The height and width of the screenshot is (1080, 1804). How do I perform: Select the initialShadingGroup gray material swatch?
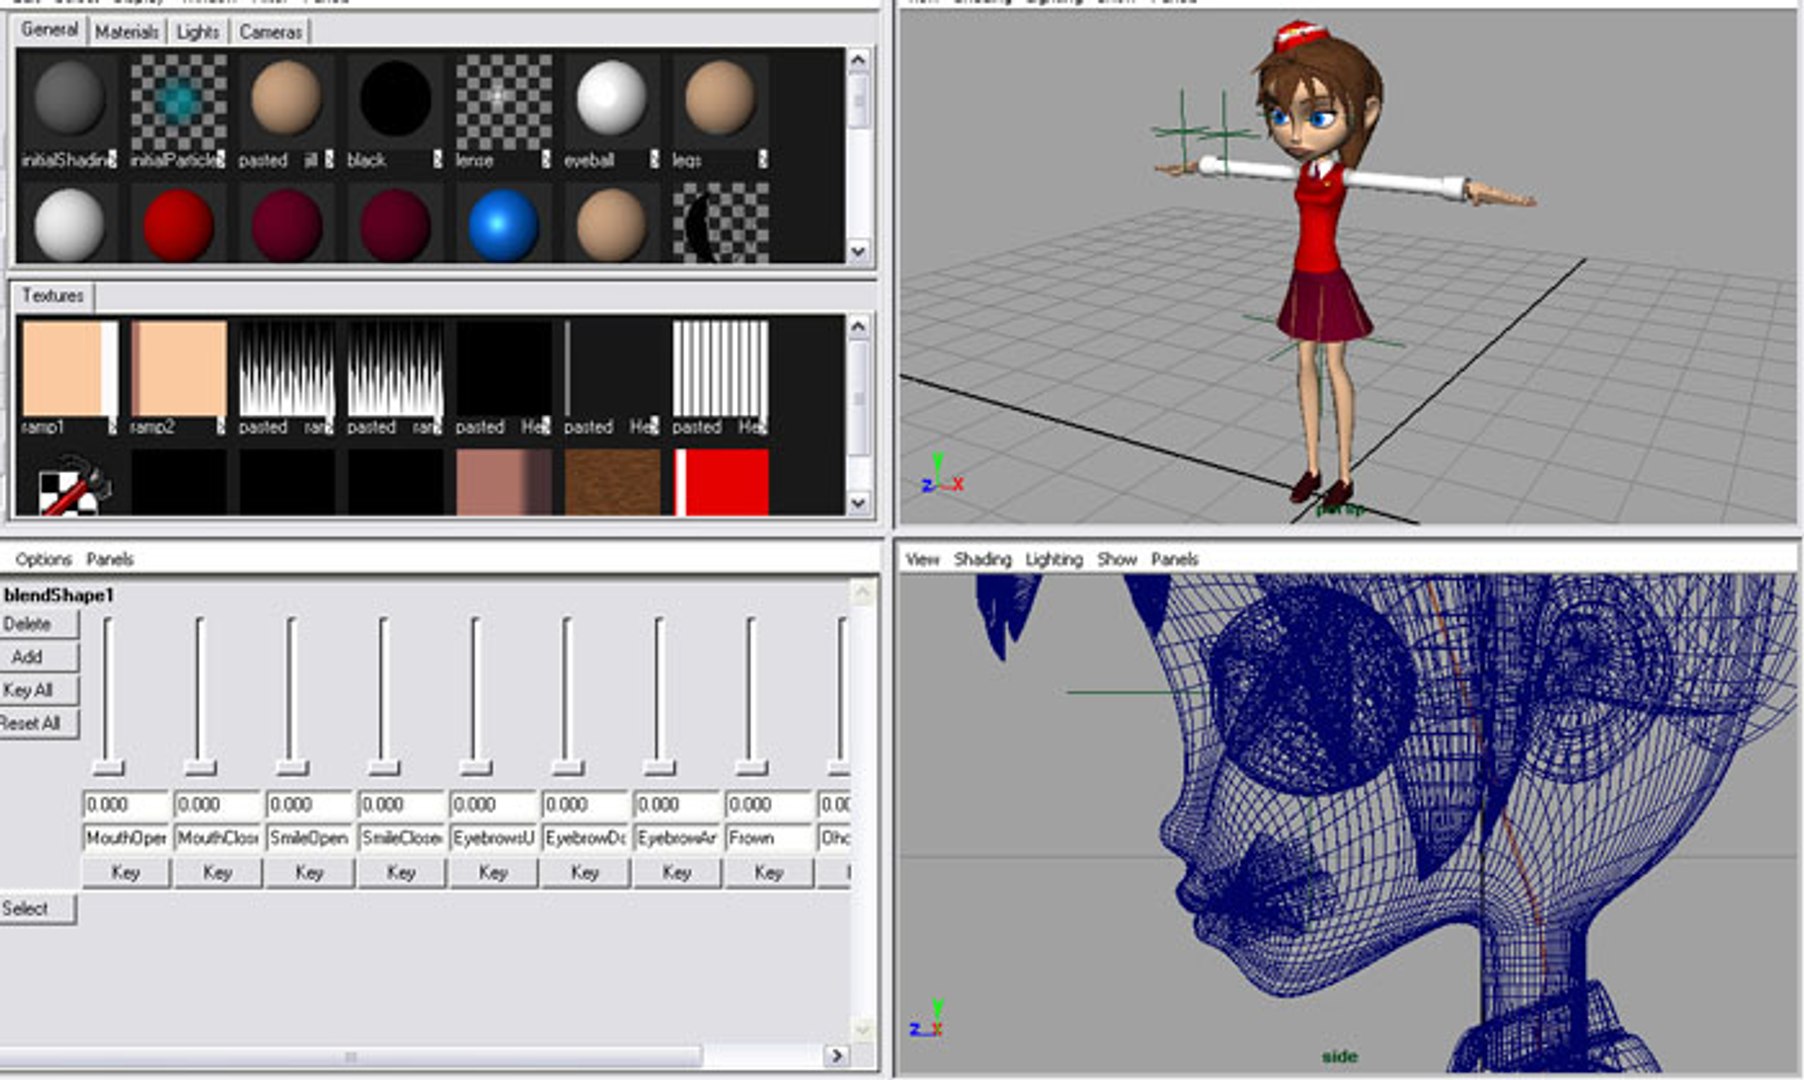pyautogui.click(x=69, y=100)
